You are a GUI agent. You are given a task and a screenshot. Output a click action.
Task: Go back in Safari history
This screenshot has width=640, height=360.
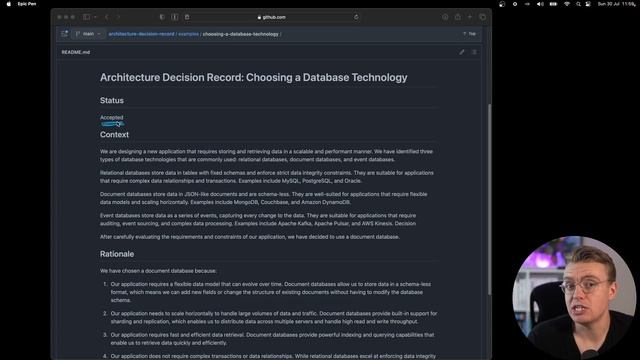(107, 17)
